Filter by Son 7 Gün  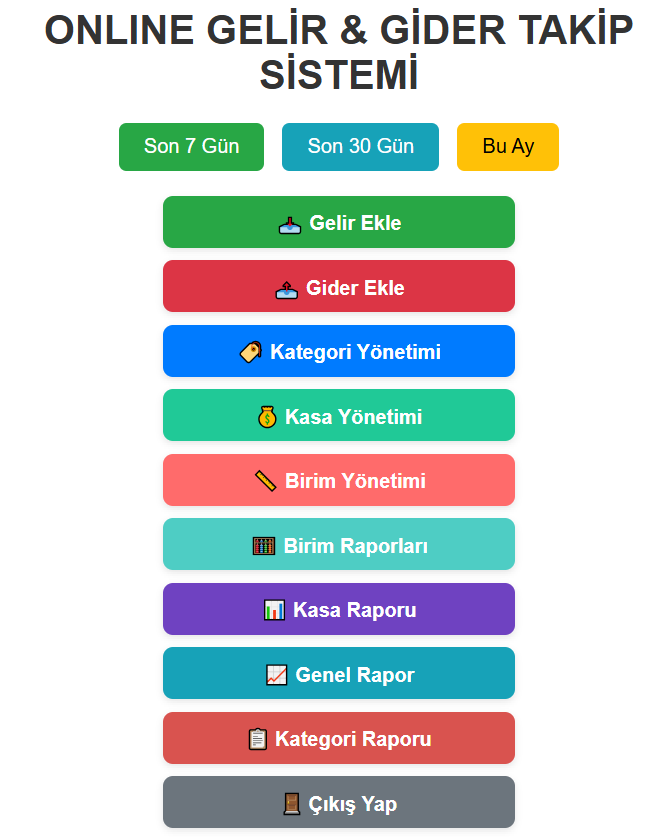(191, 147)
